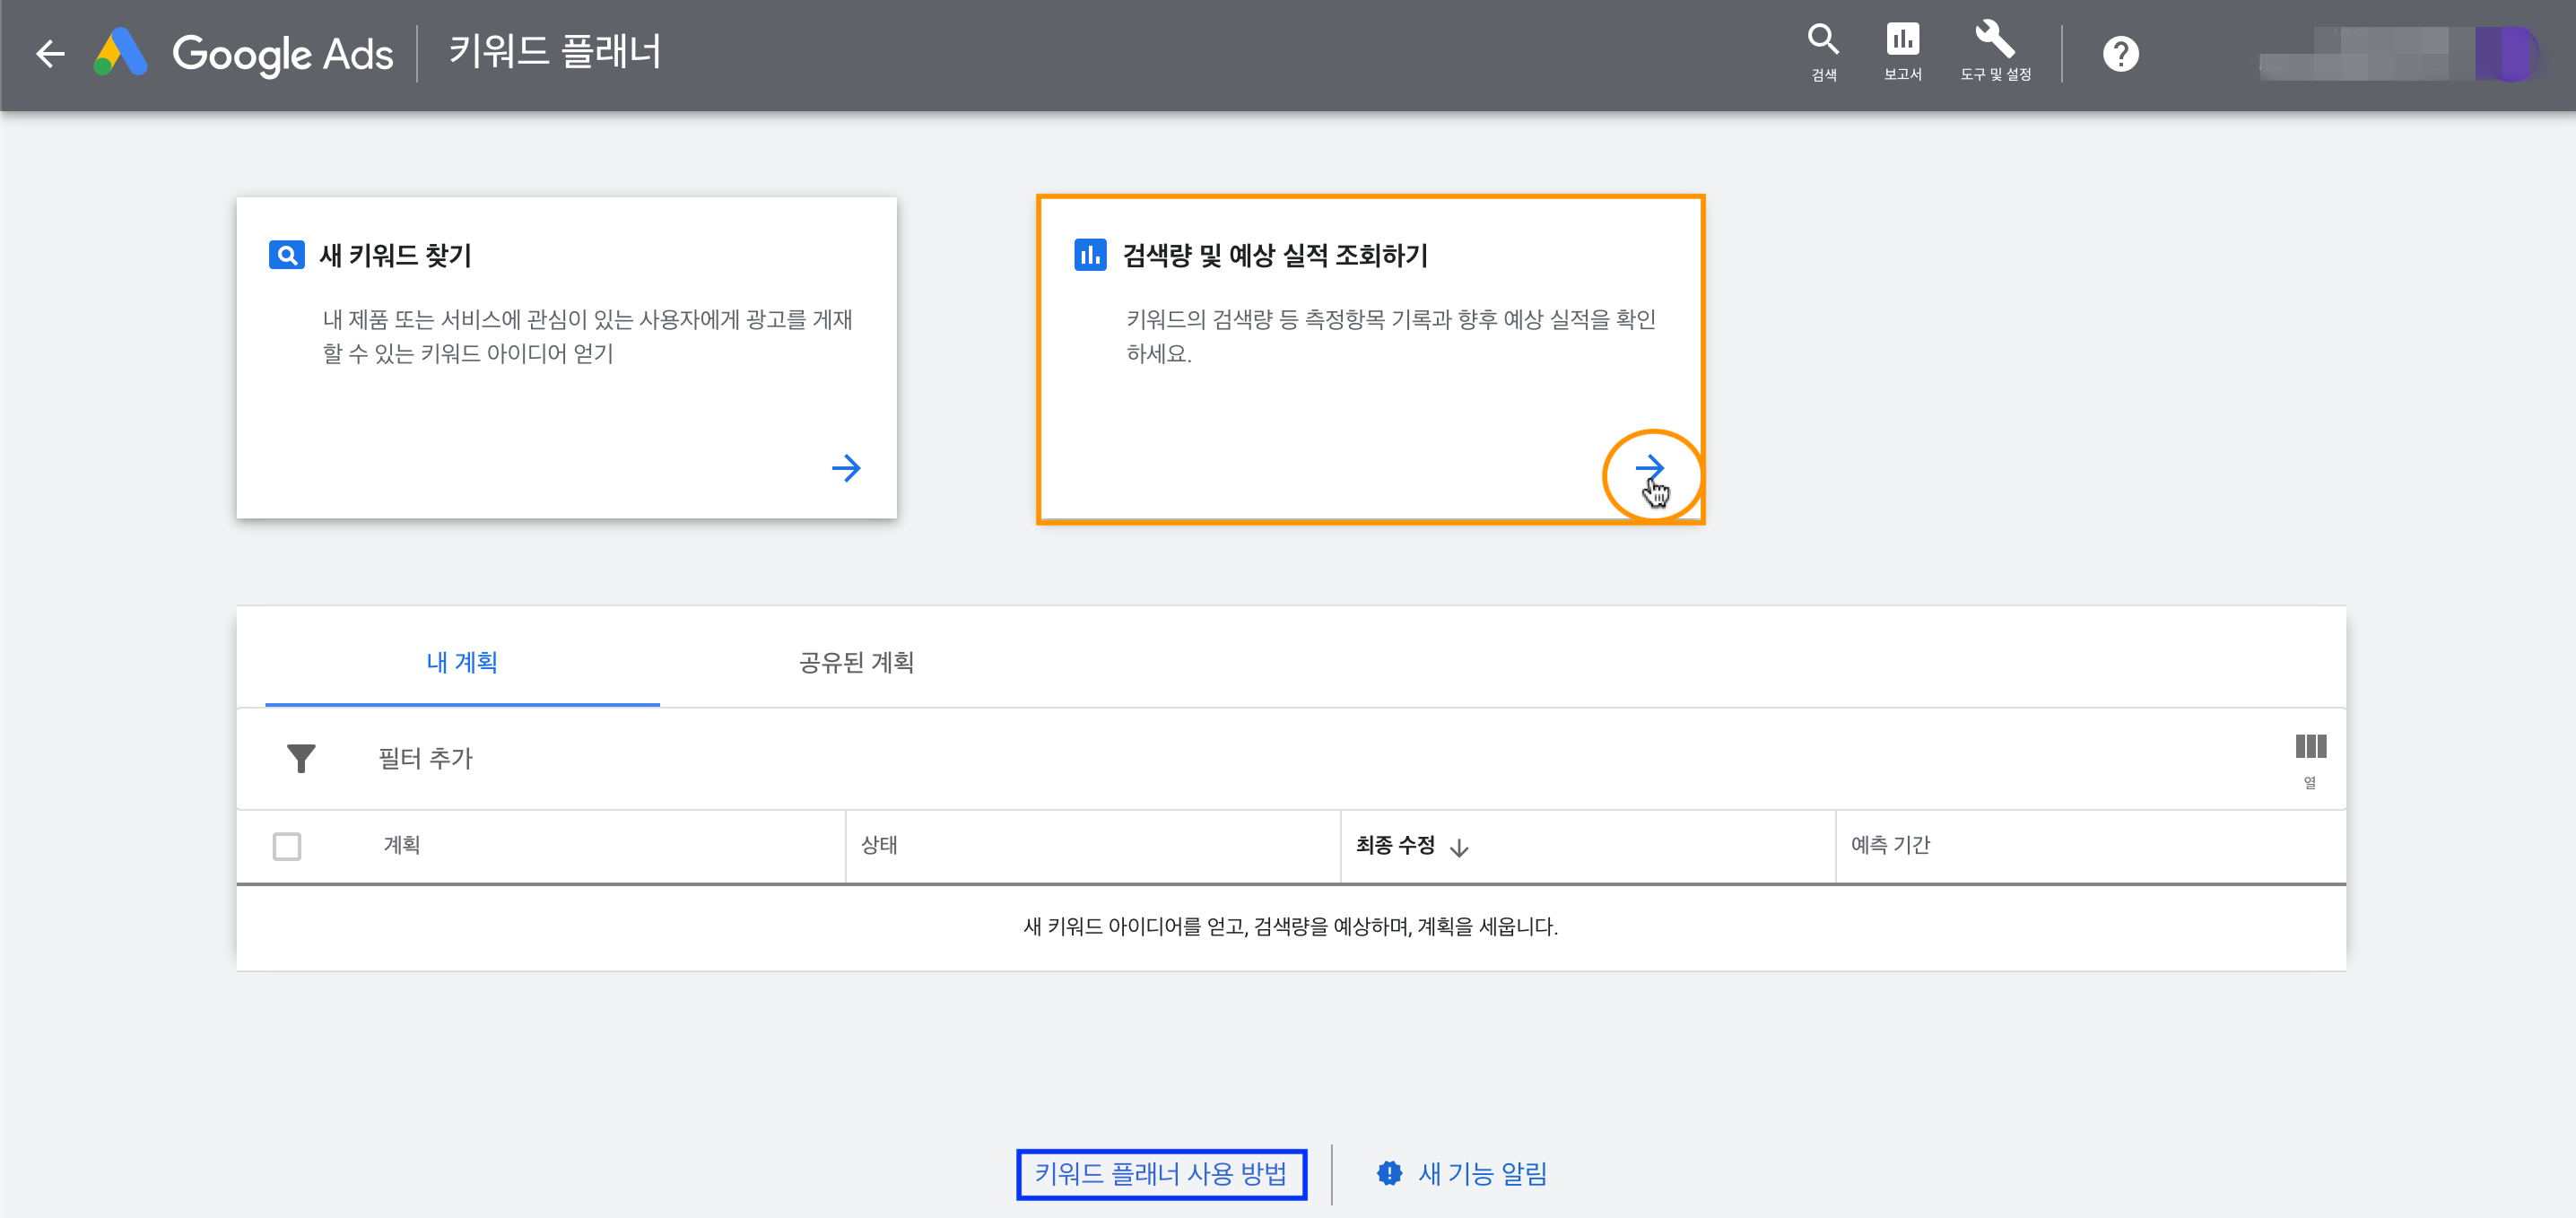
Task: Click the Google Ads logo
Action: (121, 53)
